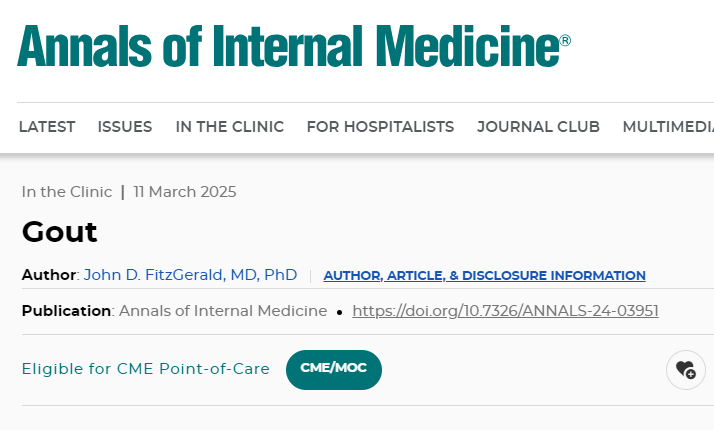Open Eligible for CME Point-of-Care link
The image size is (714, 430).
(146, 369)
